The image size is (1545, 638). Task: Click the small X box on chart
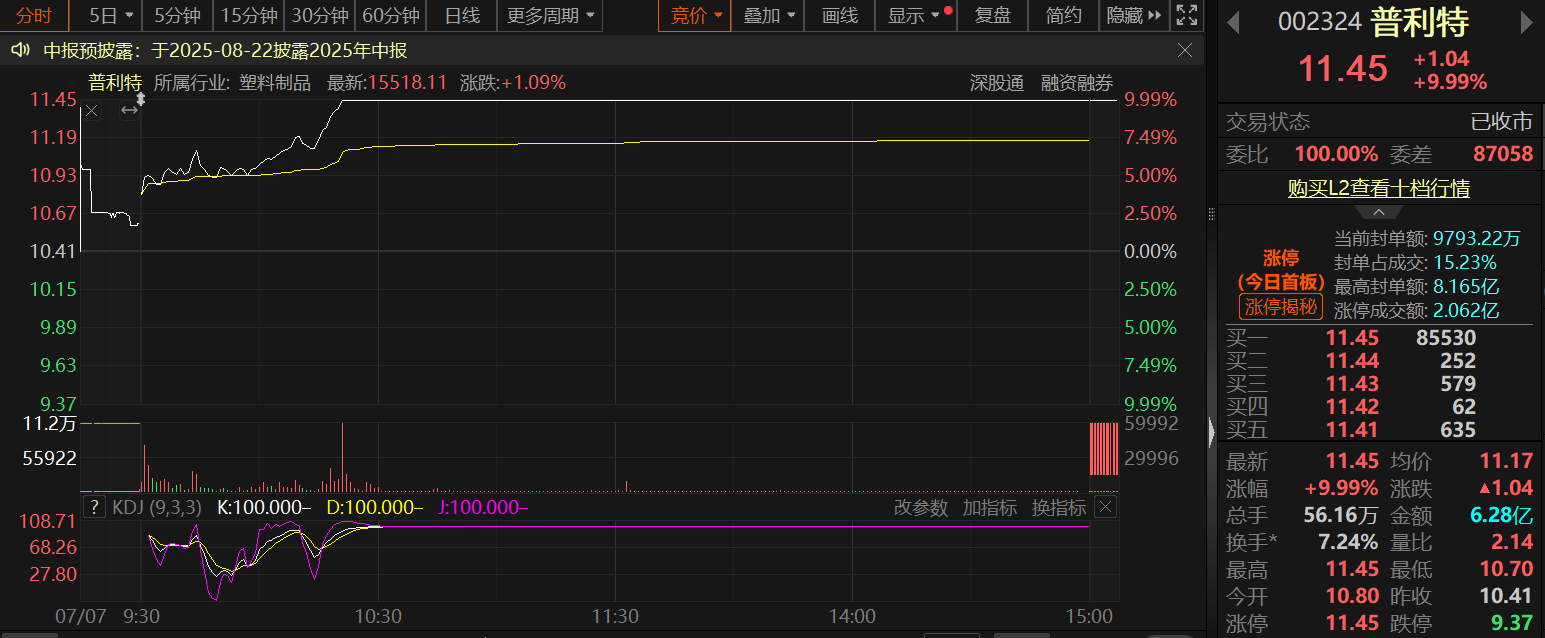92,110
